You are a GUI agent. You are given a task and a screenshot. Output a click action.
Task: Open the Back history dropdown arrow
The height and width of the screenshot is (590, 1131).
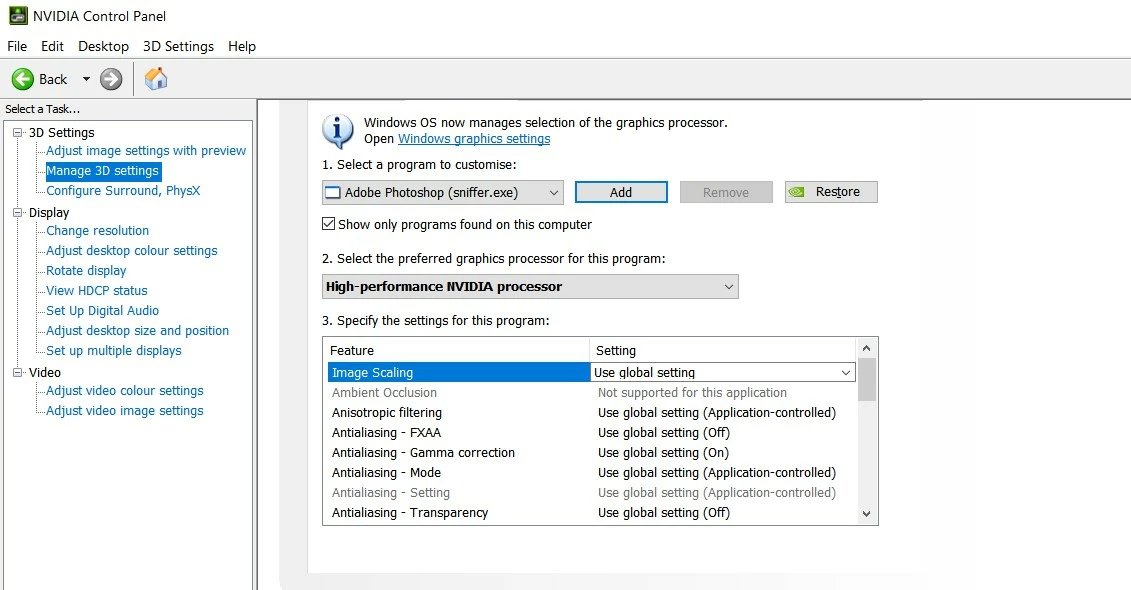(x=86, y=79)
